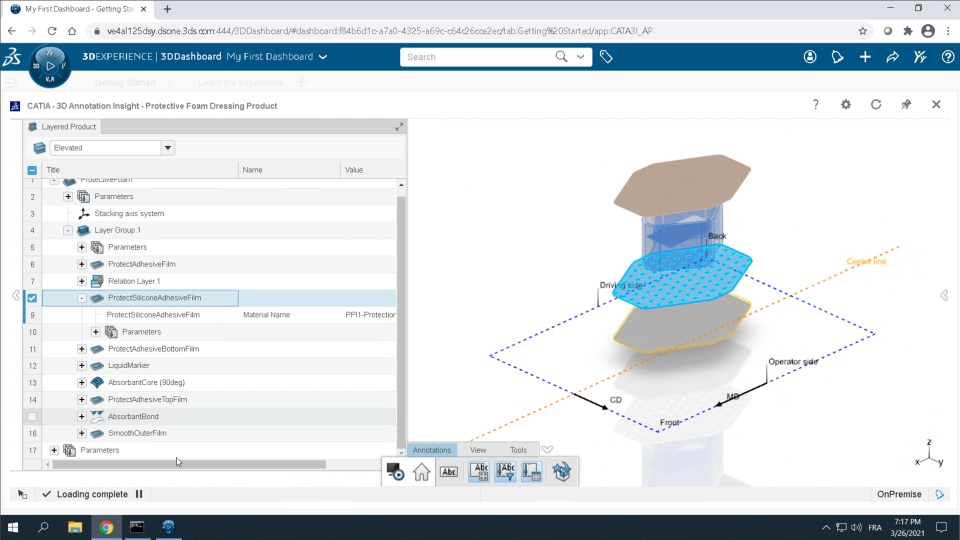Toggle the annotation filter tool

pos(505,471)
